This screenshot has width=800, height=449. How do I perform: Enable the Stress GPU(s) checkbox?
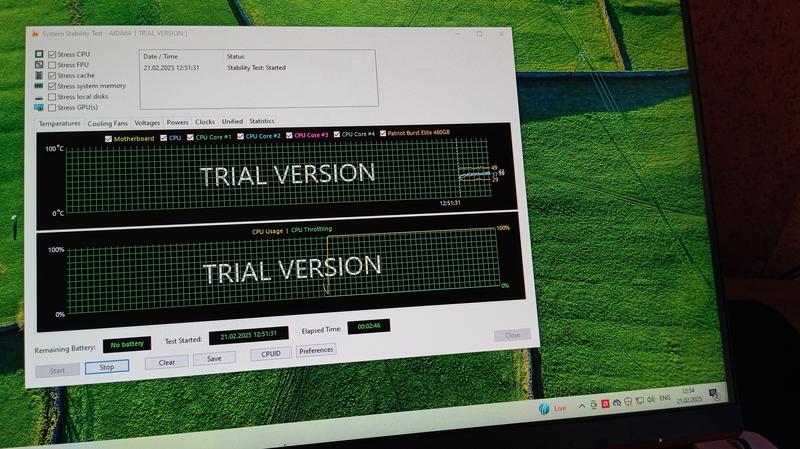[x=52, y=108]
